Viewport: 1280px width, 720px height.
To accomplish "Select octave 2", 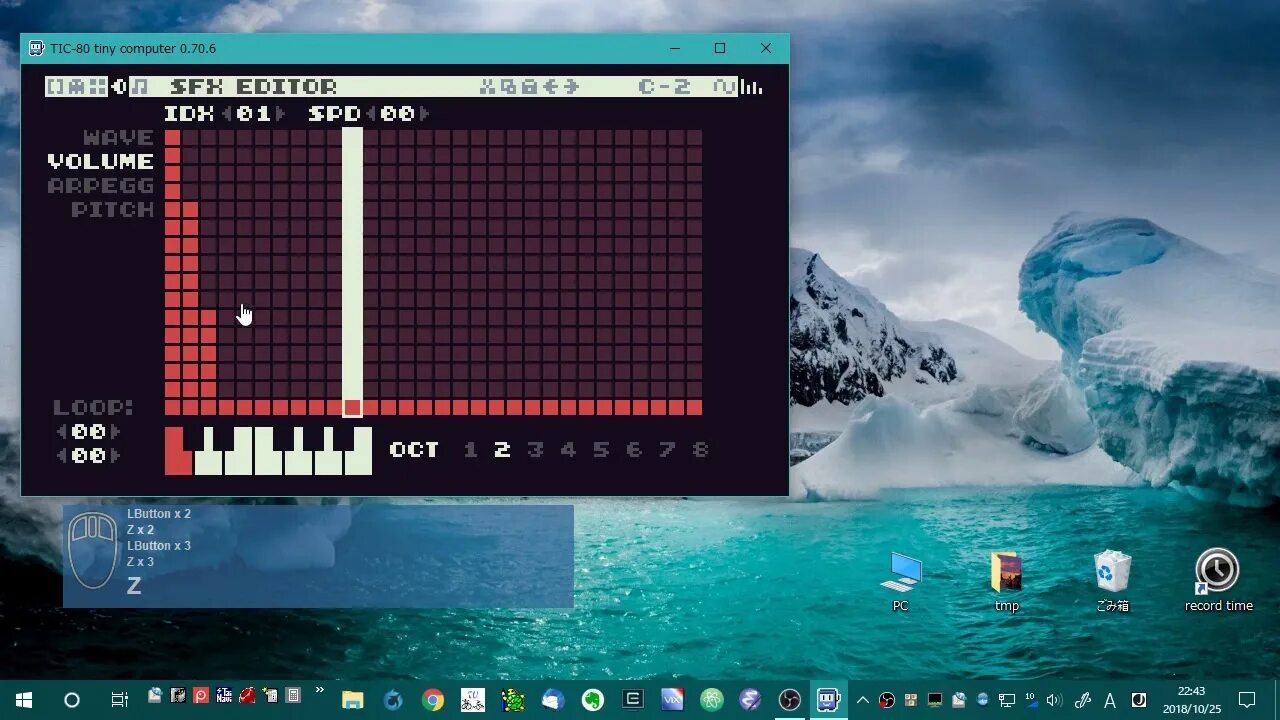I will (x=502, y=450).
